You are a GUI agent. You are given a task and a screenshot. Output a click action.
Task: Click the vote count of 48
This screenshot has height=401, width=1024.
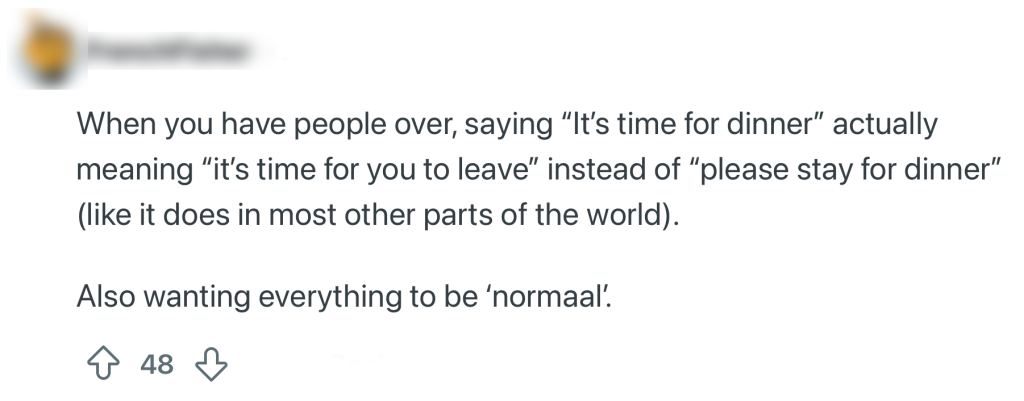pyautogui.click(x=157, y=364)
